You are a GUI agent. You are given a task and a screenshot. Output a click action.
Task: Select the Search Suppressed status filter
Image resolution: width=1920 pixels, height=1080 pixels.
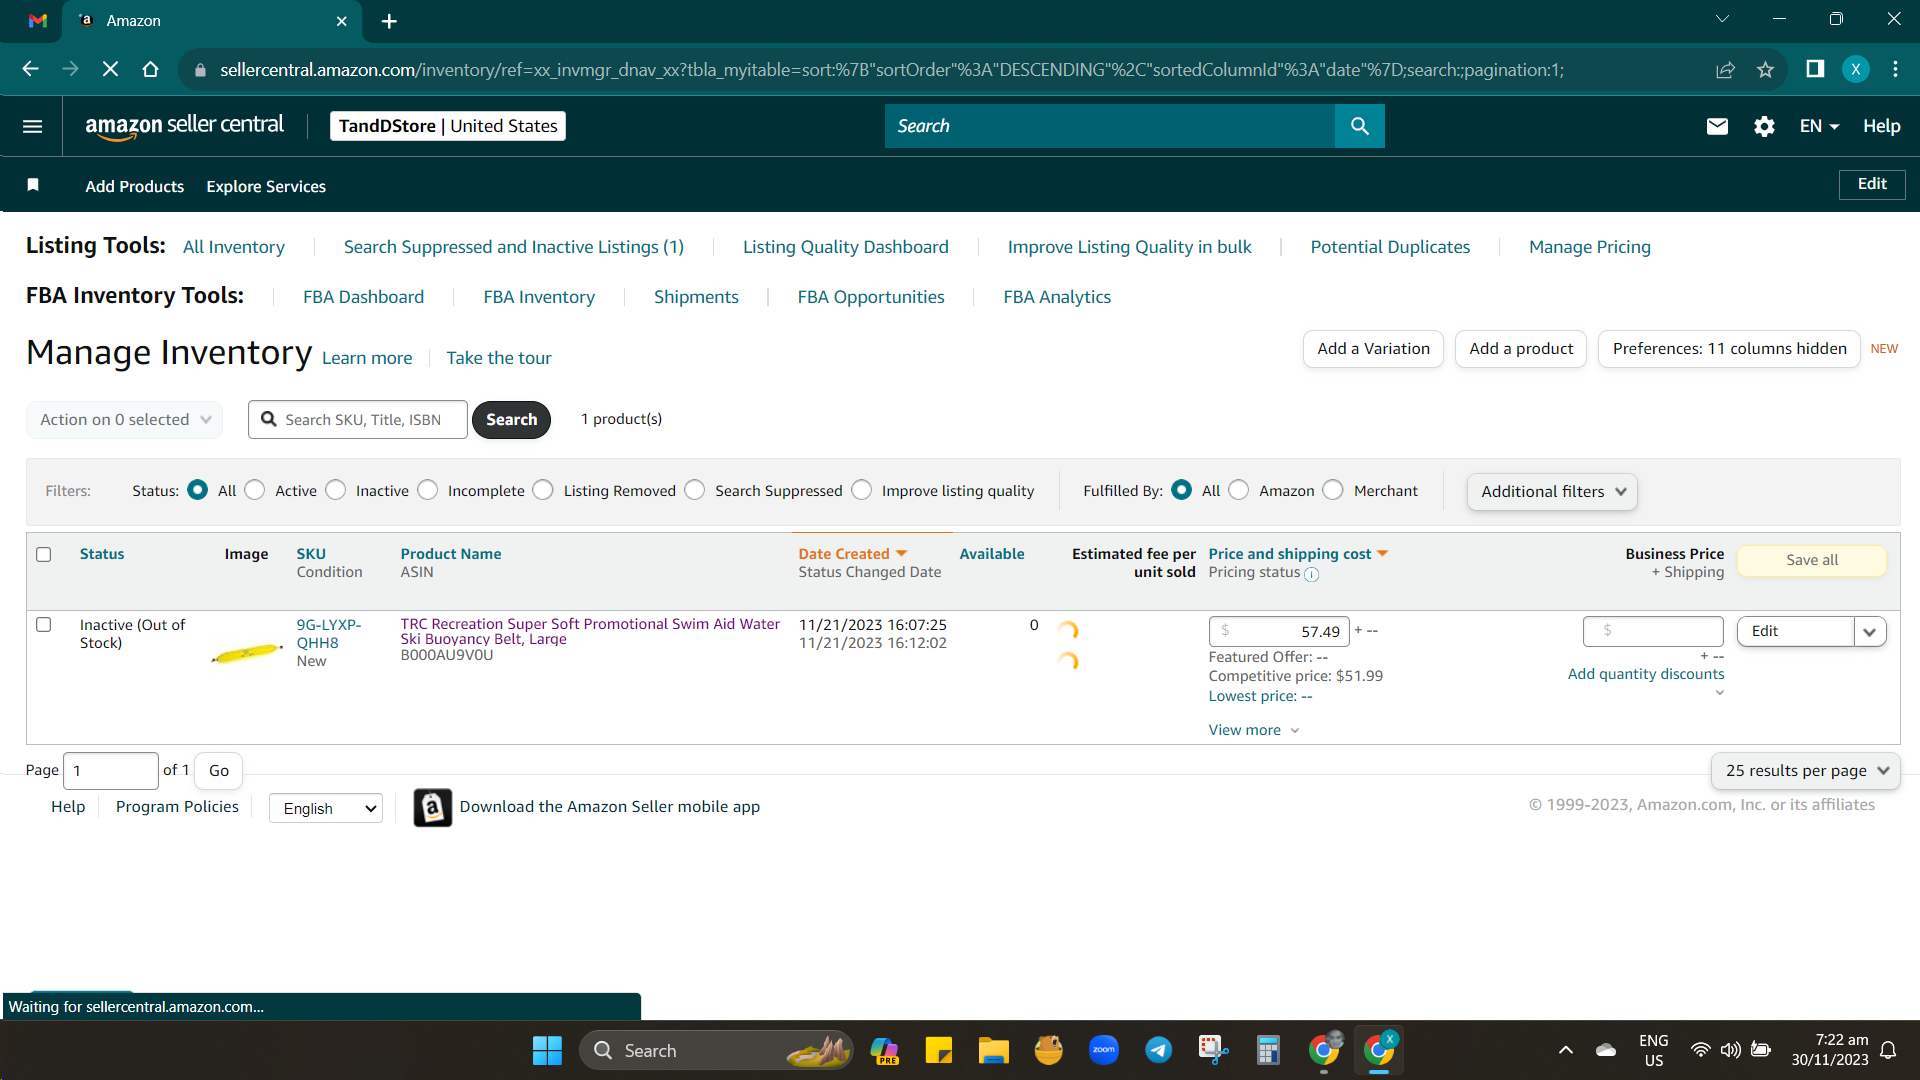pyautogui.click(x=695, y=490)
